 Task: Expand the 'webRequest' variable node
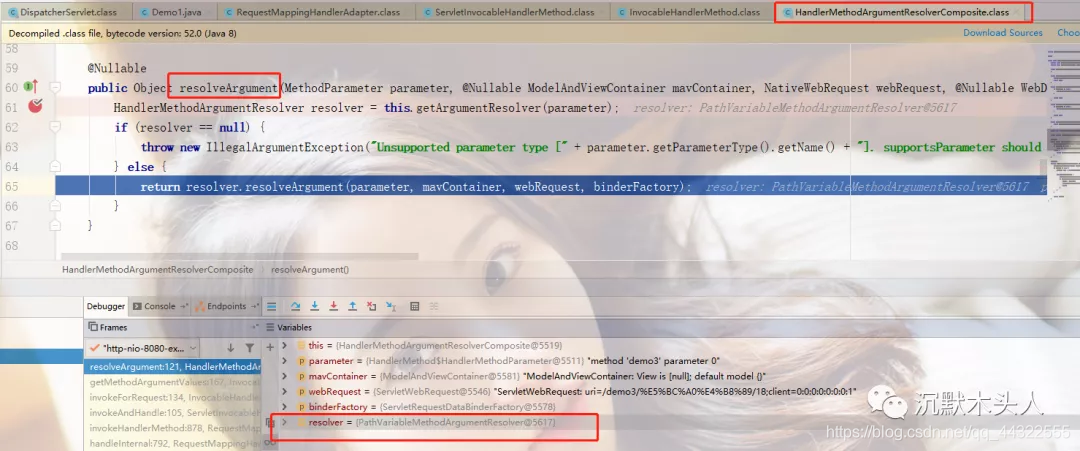coord(285,392)
